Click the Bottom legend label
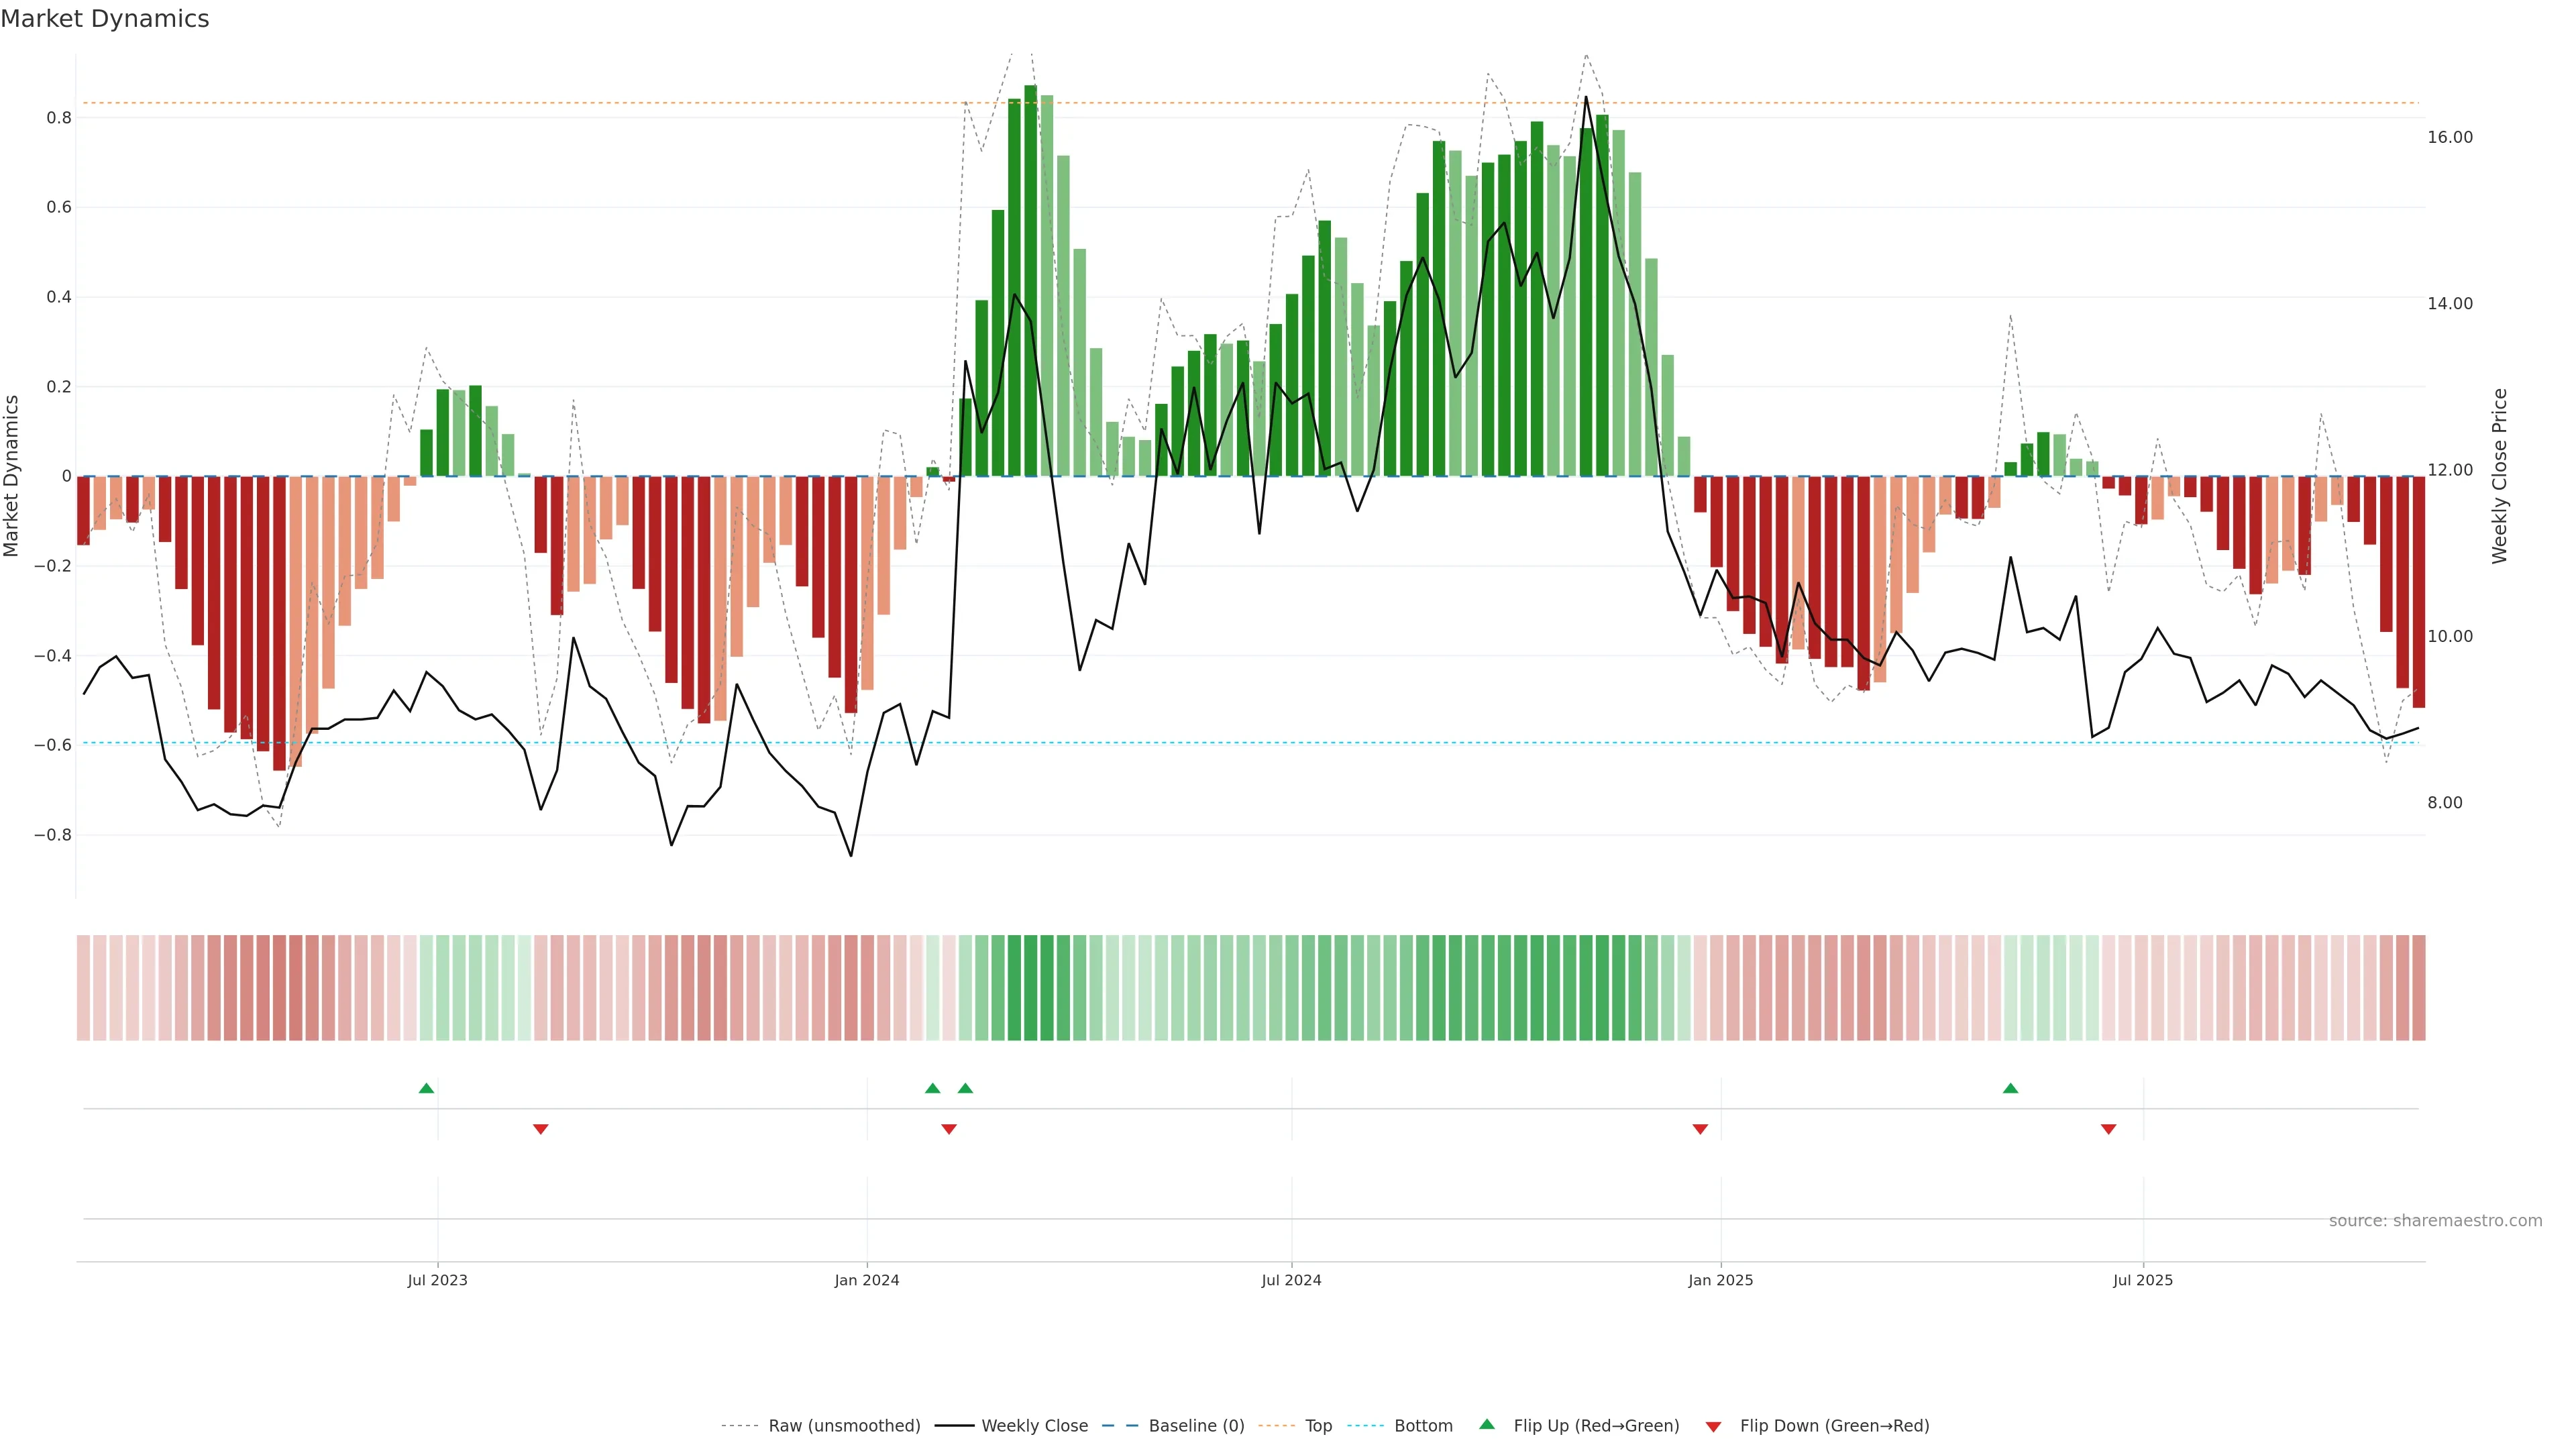2576x1449 pixels. pos(1423,1425)
